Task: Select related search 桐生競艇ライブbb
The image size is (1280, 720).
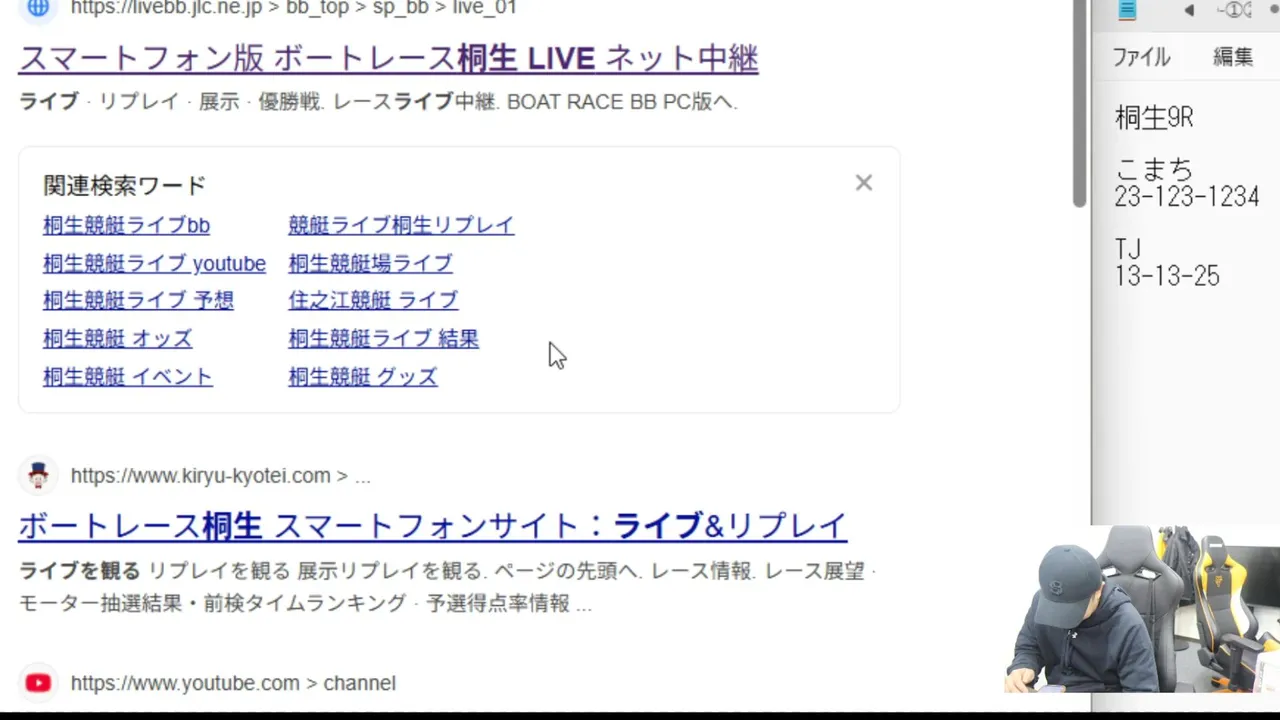Action: click(x=126, y=225)
